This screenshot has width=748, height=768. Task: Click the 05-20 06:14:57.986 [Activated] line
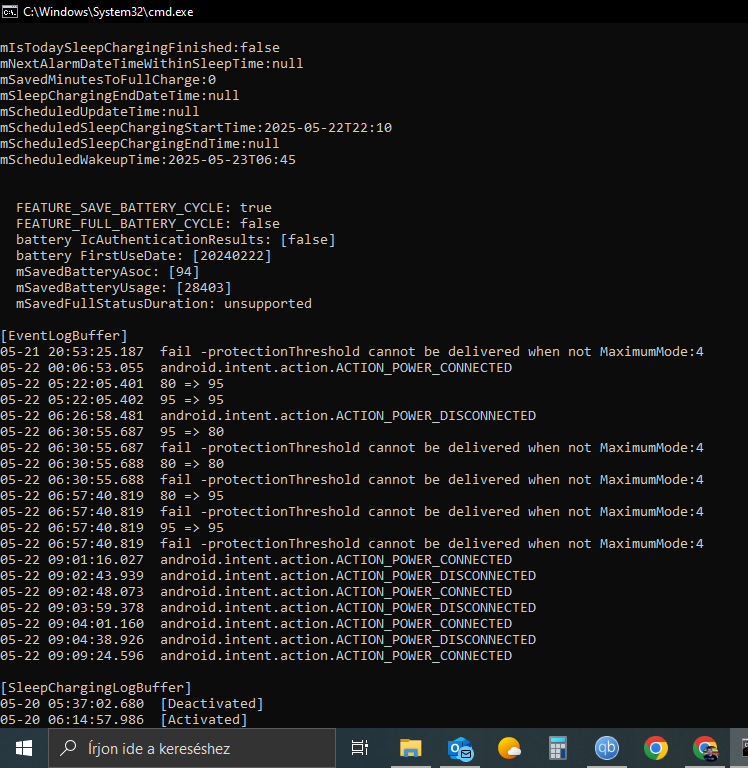[124, 720]
